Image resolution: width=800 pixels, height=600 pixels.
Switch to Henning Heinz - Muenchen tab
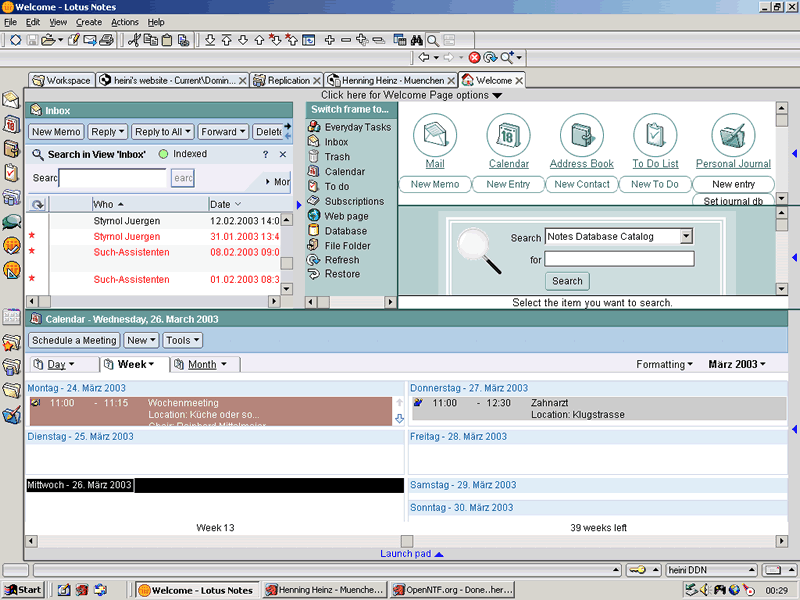click(391, 80)
